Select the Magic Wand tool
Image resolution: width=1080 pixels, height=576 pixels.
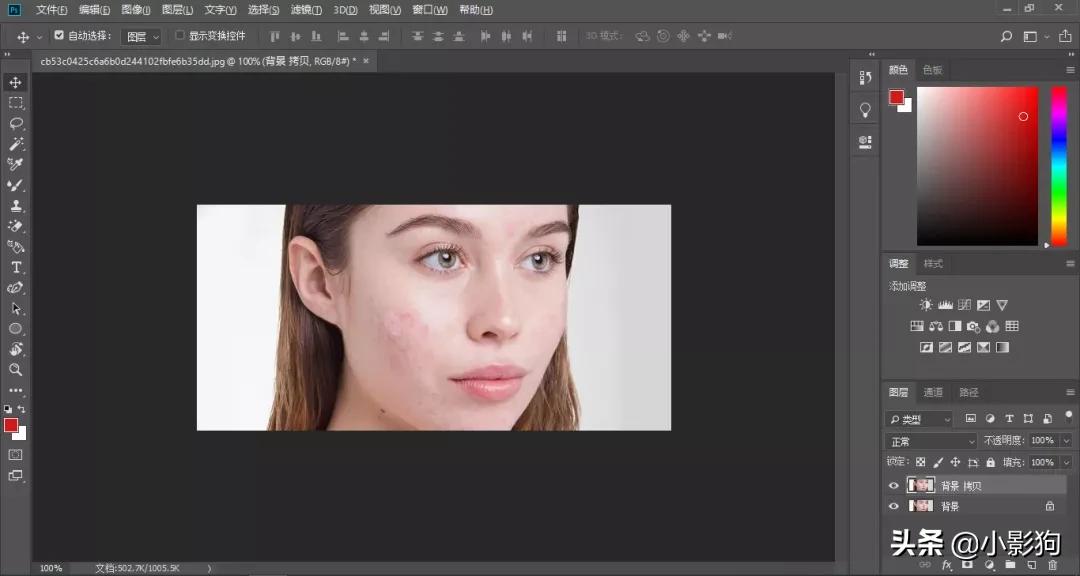pos(16,144)
